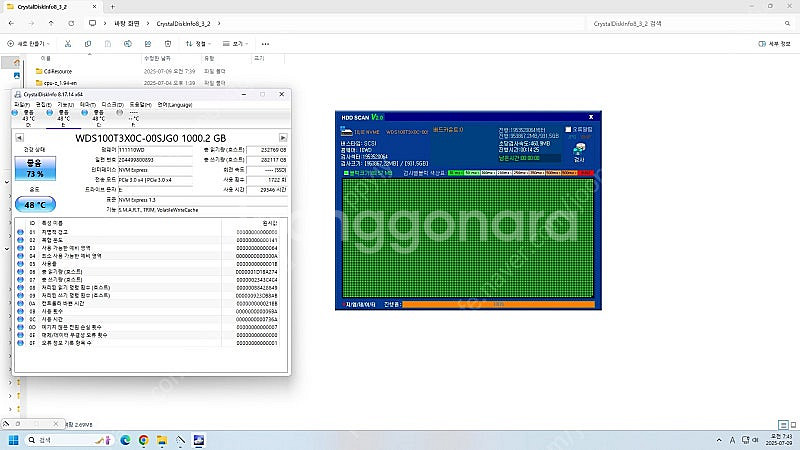The image size is (800, 450).
Task: Select SMART attribute row 0F
Action: click(148, 343)
